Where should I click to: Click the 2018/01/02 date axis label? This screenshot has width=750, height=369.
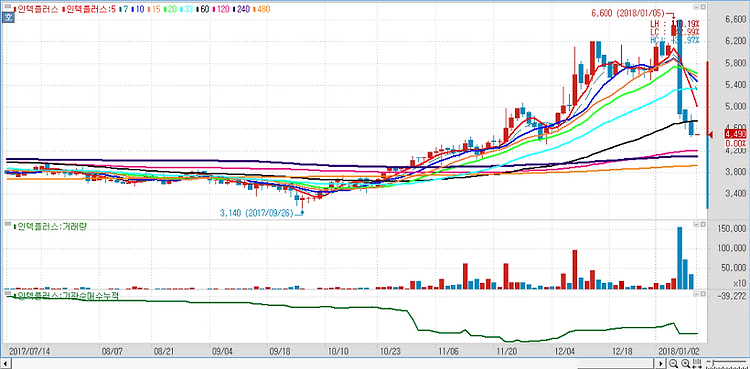point(679,351)
